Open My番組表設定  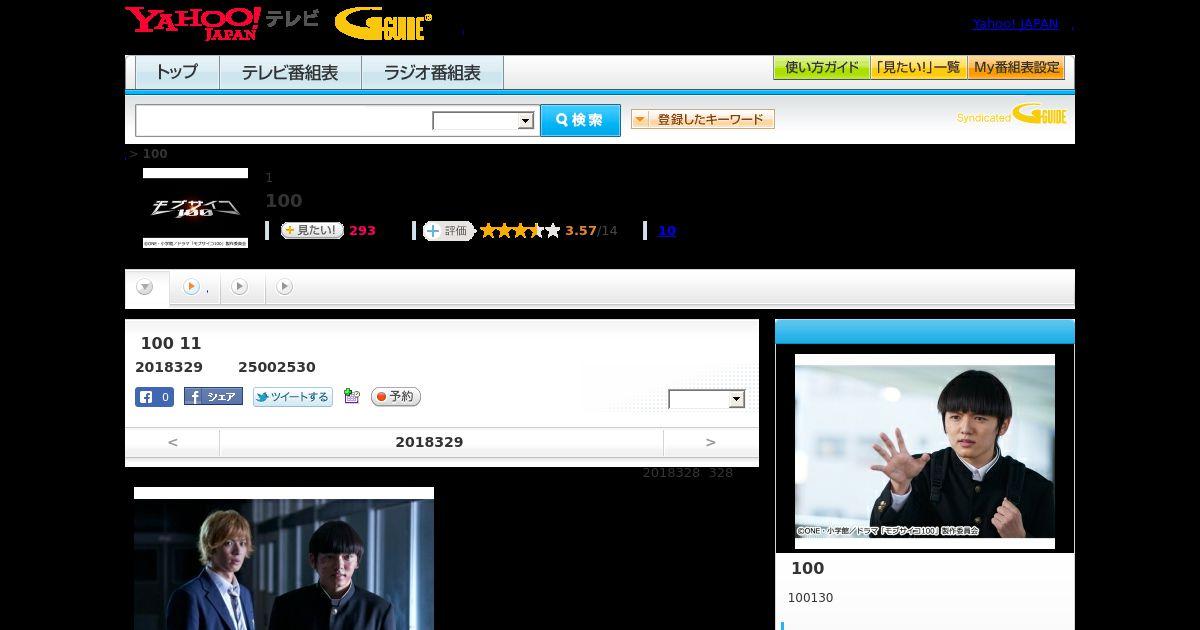pyautogui.click(x=1016, y=68)
